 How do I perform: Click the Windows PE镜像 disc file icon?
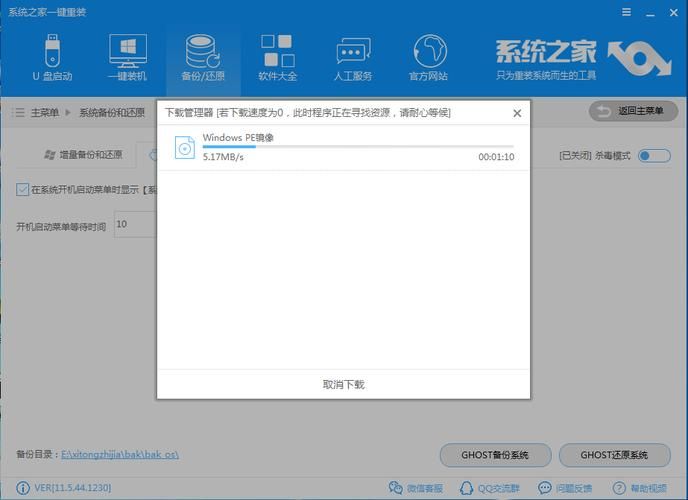coord(185,147)
